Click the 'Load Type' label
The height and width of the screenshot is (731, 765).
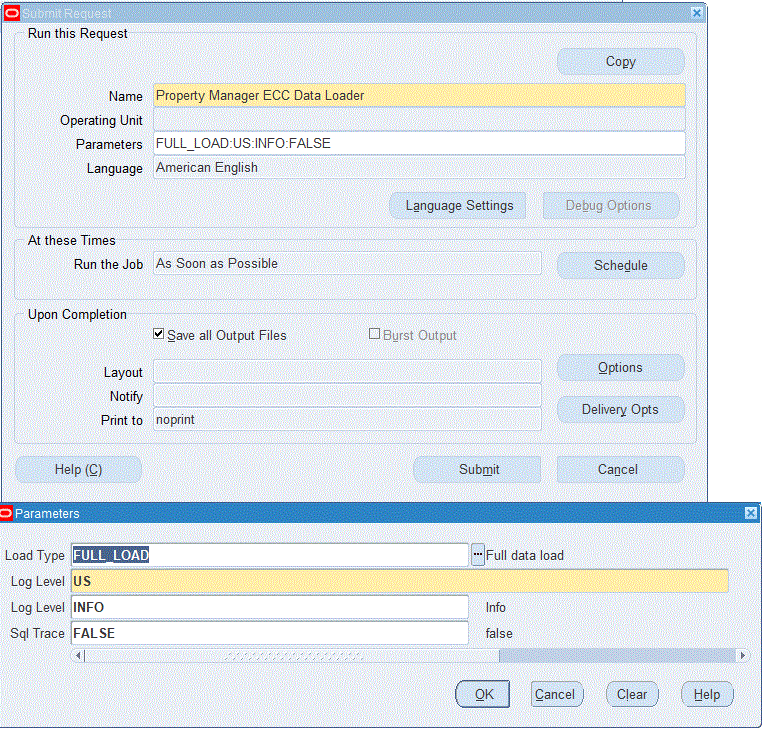pyautogui.click(x=35, y=555)
